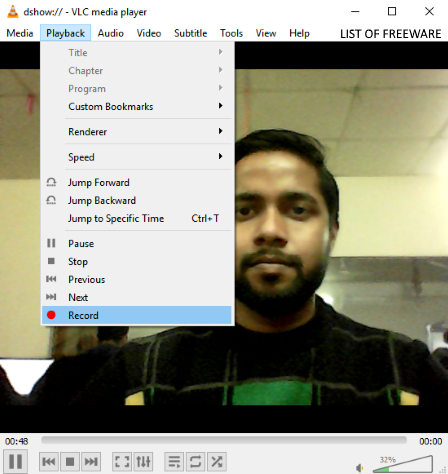Click the Jump Forward icon
The height and width of the screenshot is (474, 448).
point(51,182)
